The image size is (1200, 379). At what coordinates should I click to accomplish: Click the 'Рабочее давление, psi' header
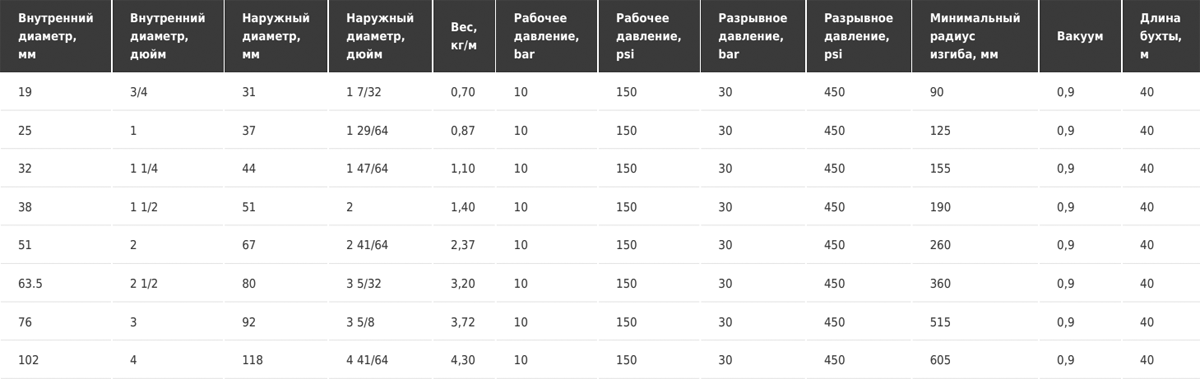[650, 36]
